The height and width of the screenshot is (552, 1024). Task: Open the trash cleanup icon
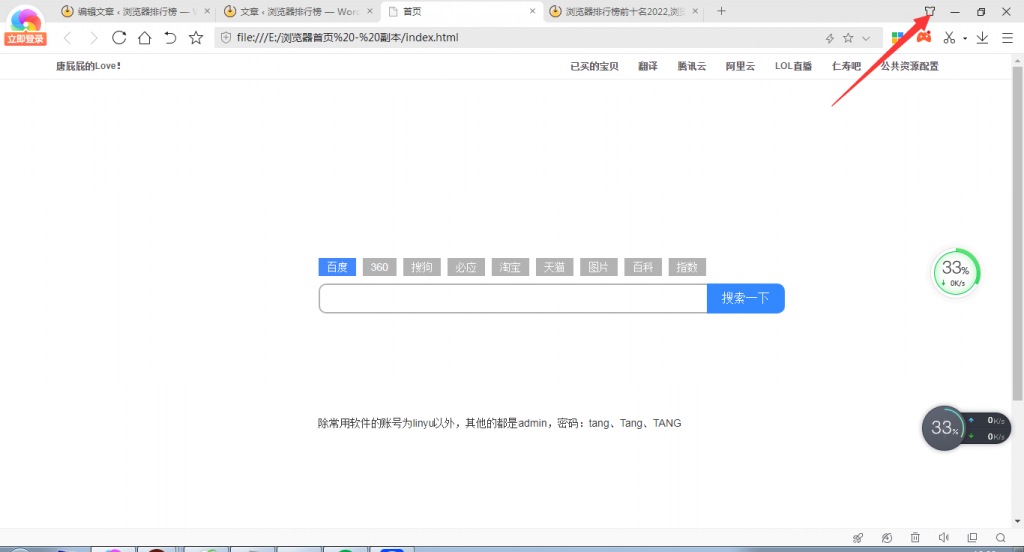915,538
